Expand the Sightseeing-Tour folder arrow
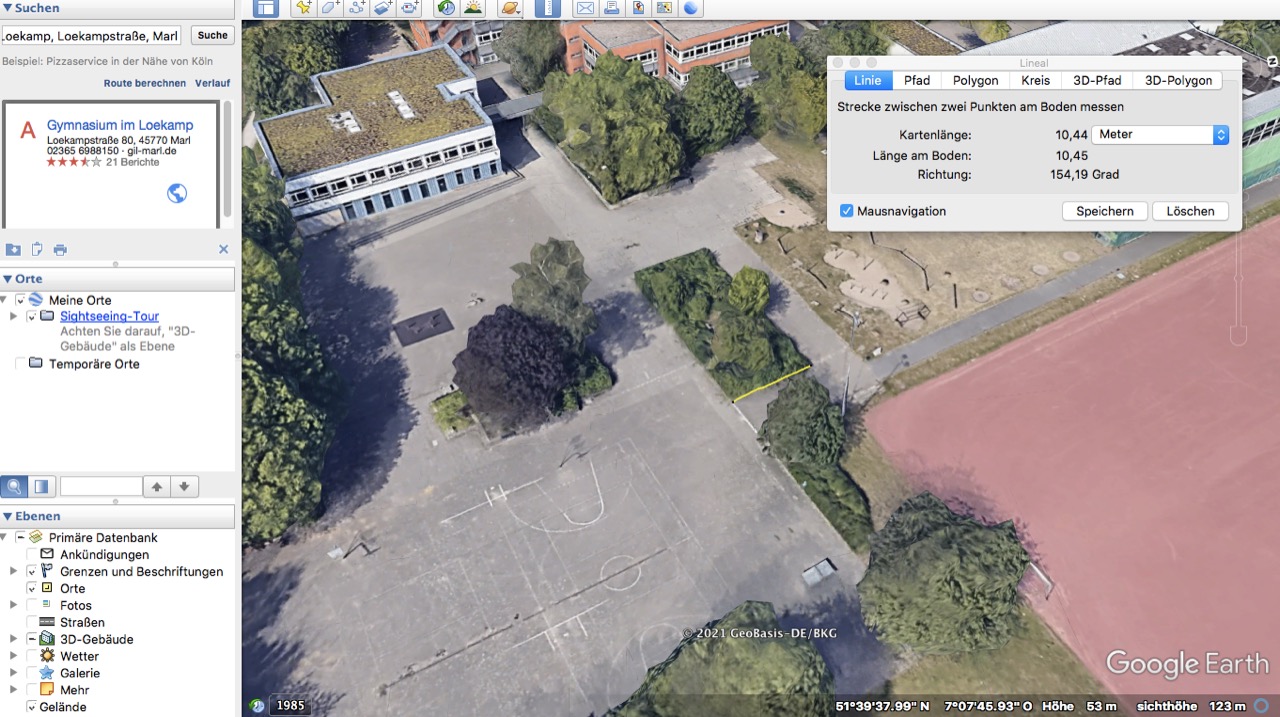The height and width of the screenshot is (717, 1280). [13, 316]
